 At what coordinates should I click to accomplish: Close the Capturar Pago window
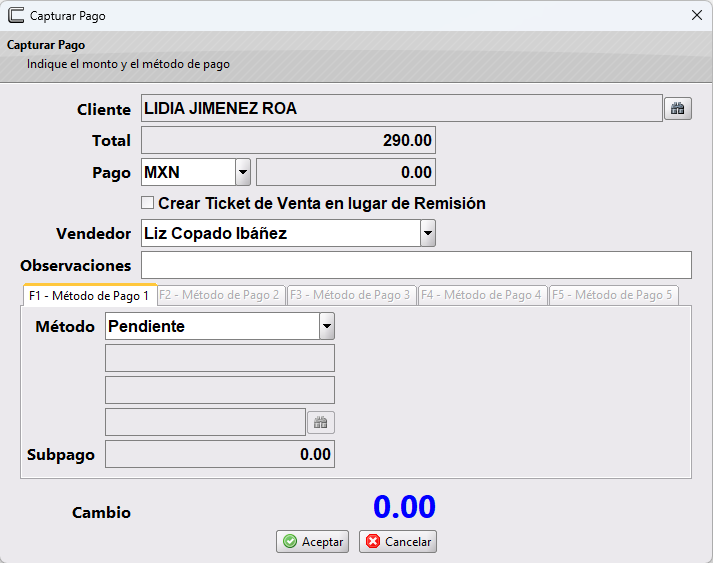[x=697, y=15]
